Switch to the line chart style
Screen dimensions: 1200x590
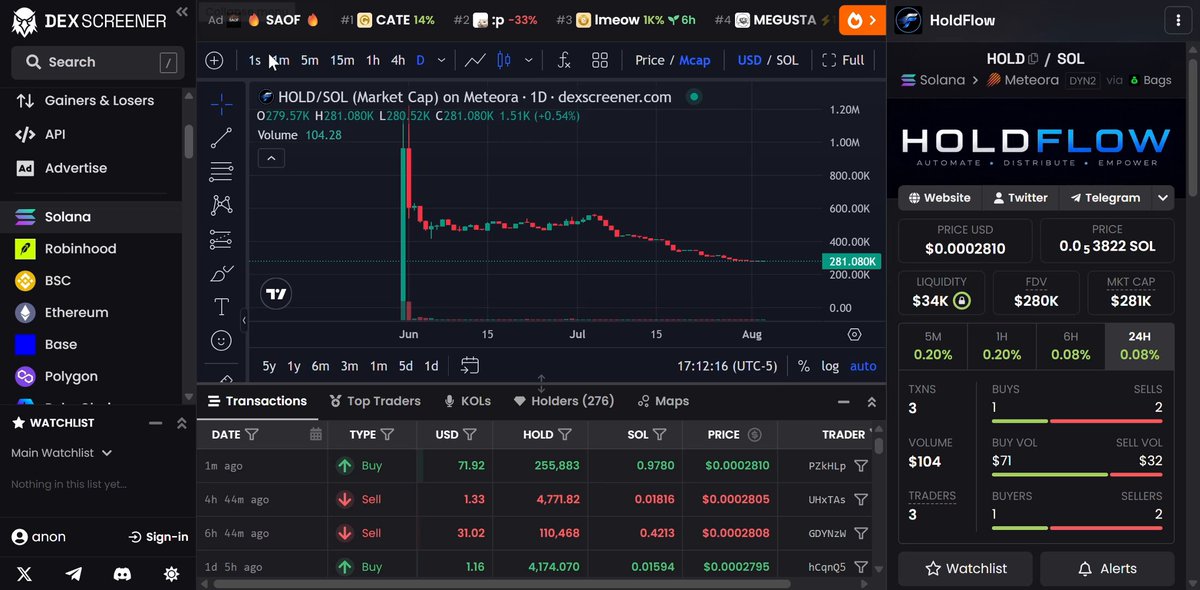point(475,60)
